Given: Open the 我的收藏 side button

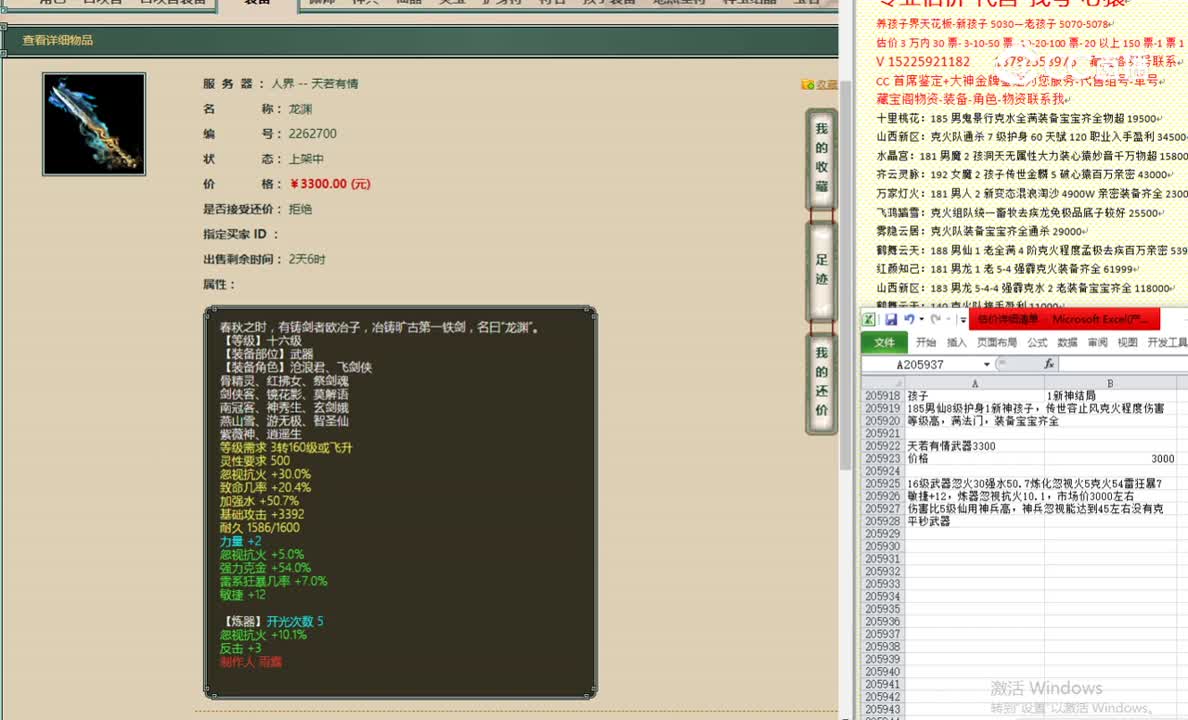Looking at the screenshot, I should pos(821,157).
